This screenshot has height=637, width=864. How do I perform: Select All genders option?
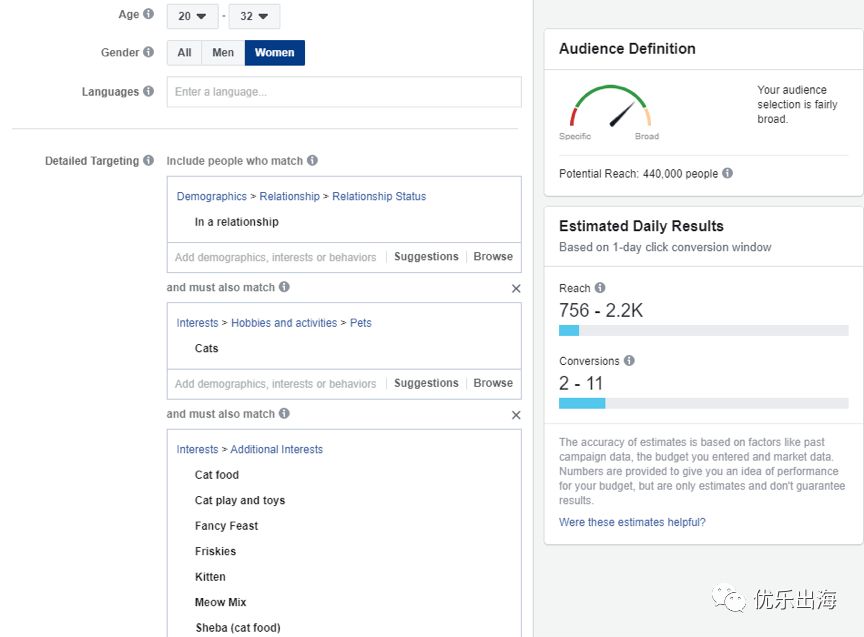(x=184, y=53)
